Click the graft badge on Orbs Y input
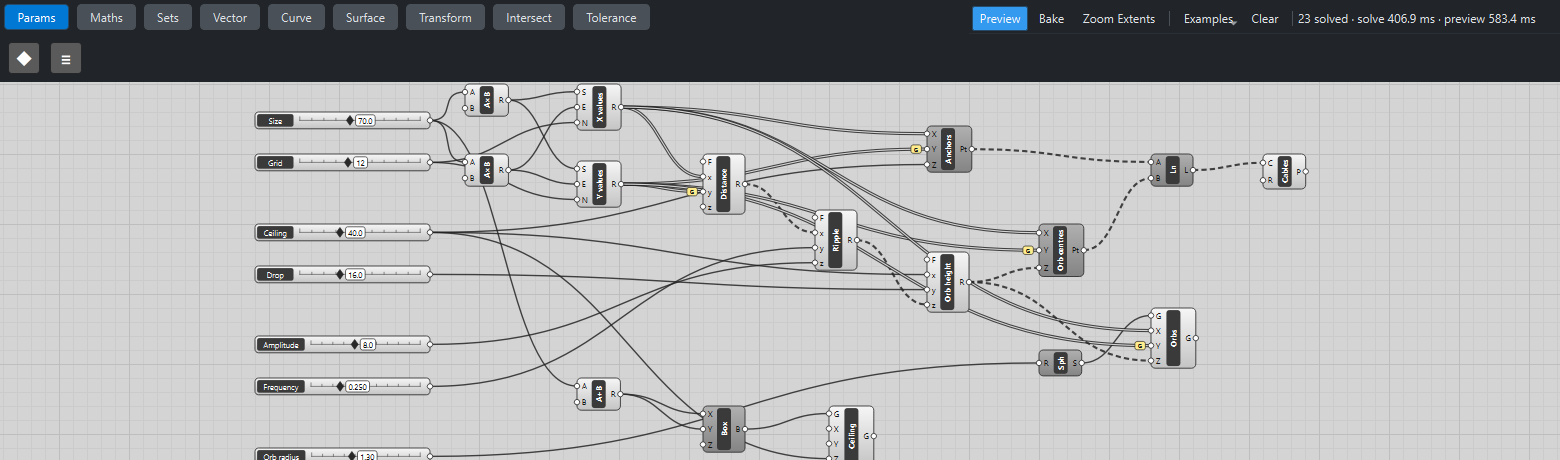 coord(1139,345)
